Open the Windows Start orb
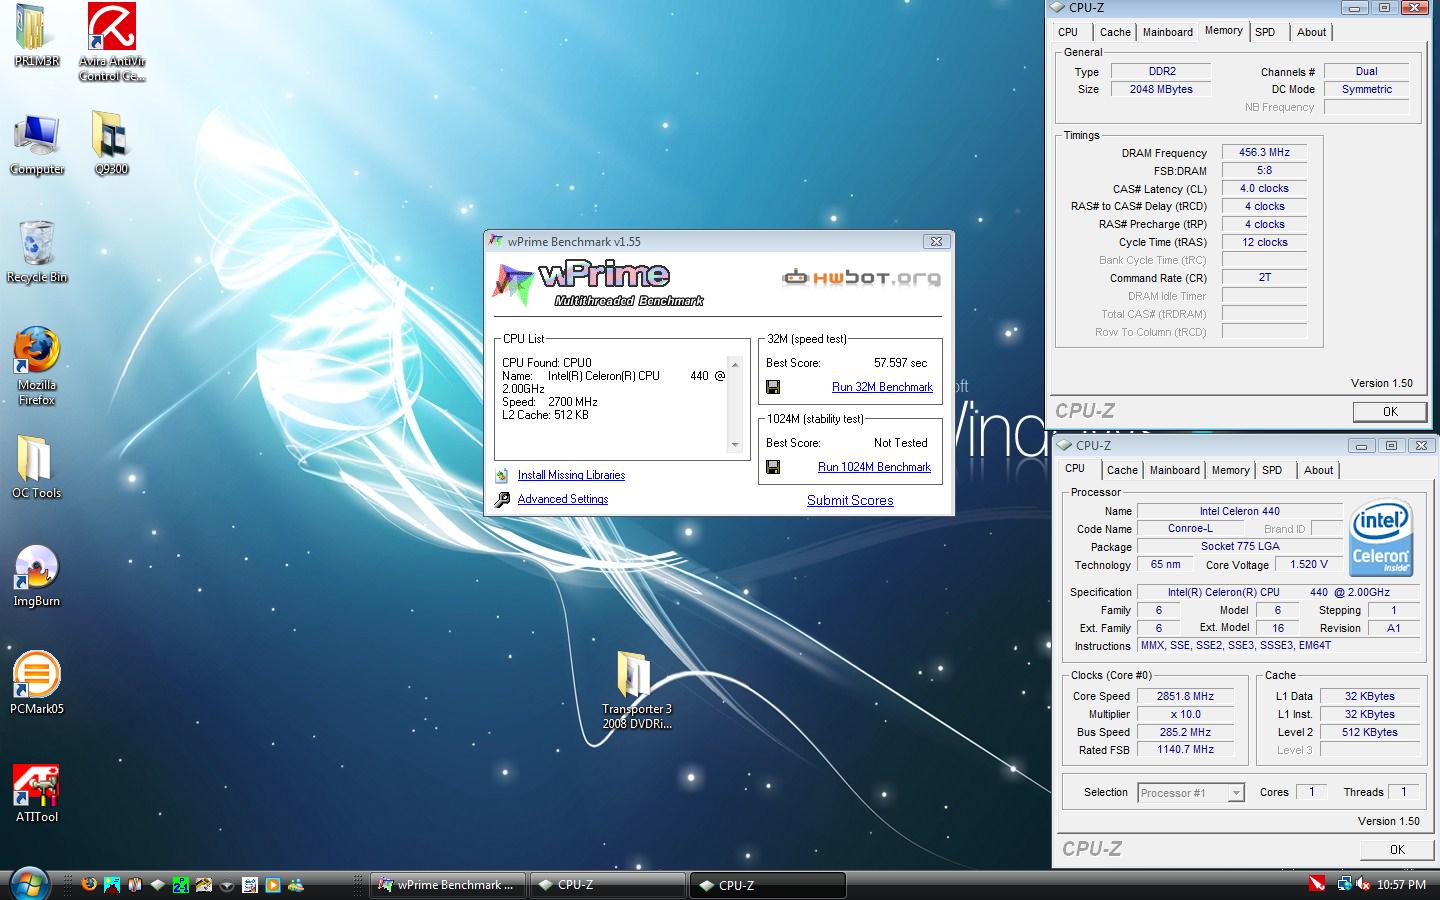Image resolution: width=1440 pixels, height=900 pixels. tap(28, 884)
